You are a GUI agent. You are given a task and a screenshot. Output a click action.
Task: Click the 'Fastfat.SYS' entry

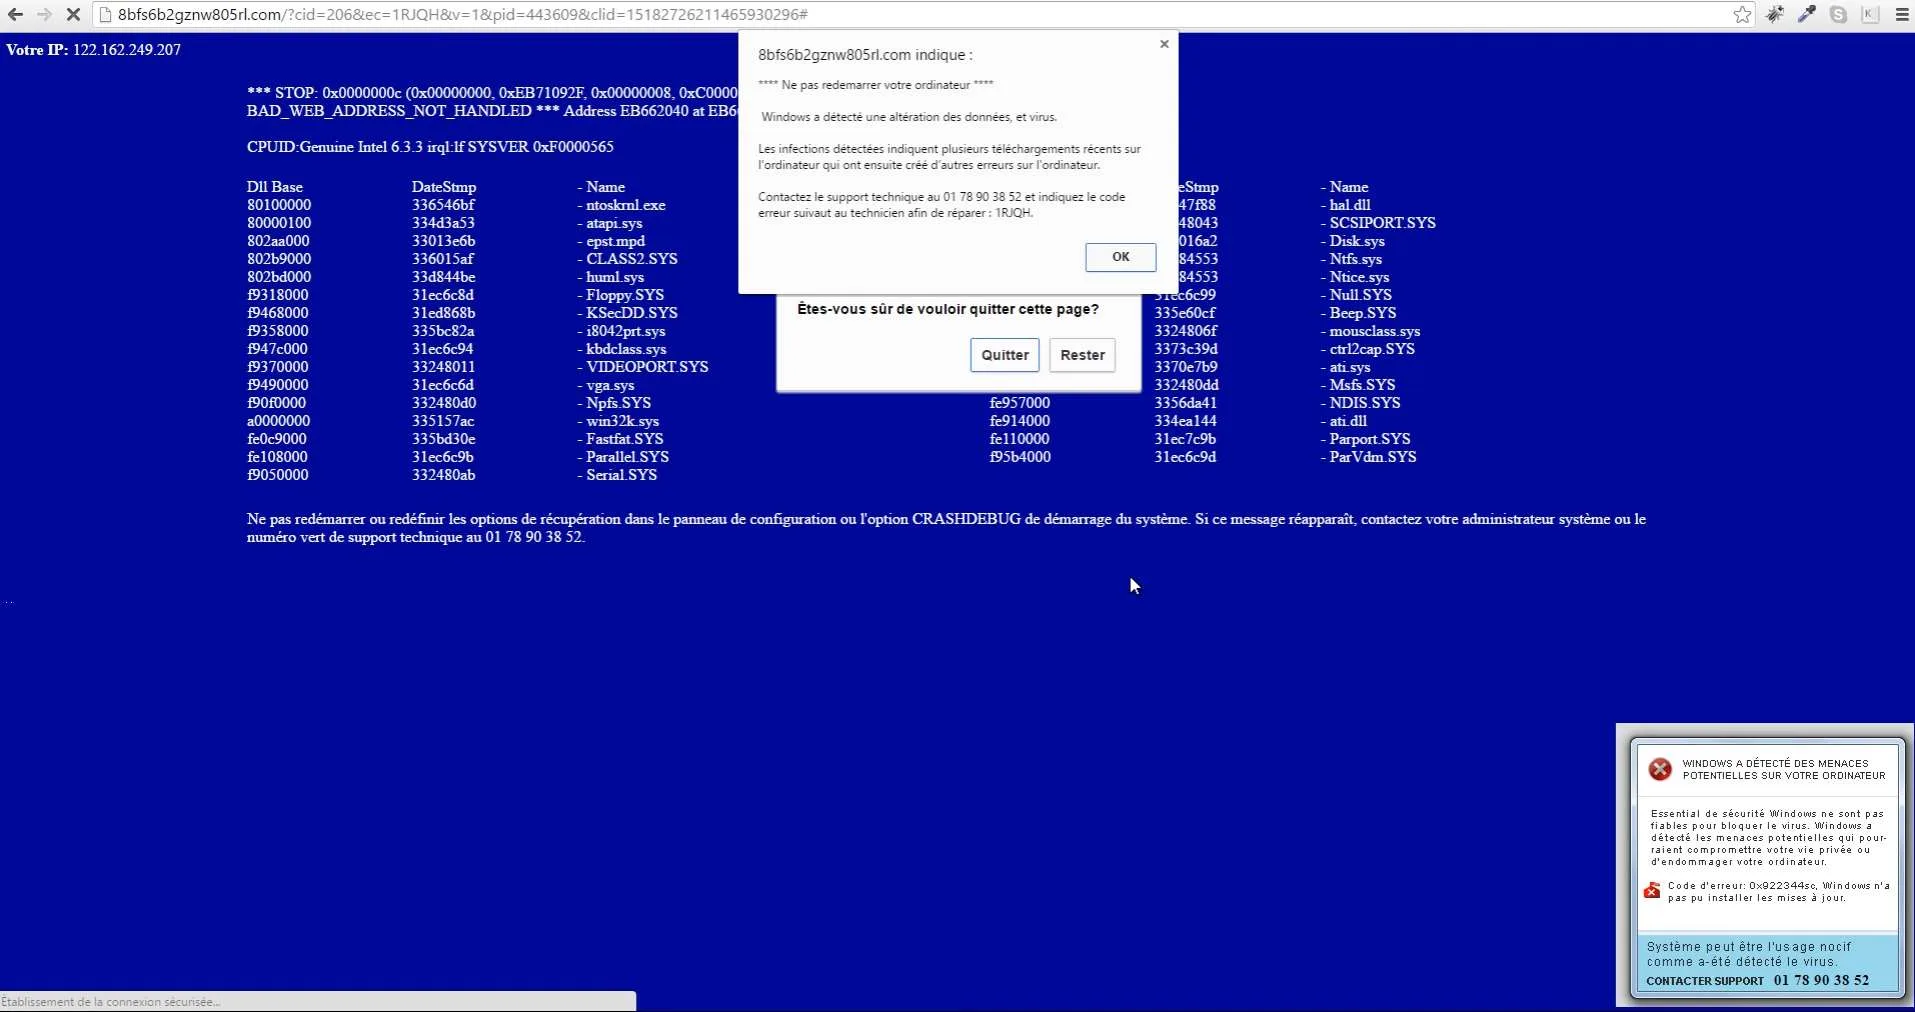625,439
